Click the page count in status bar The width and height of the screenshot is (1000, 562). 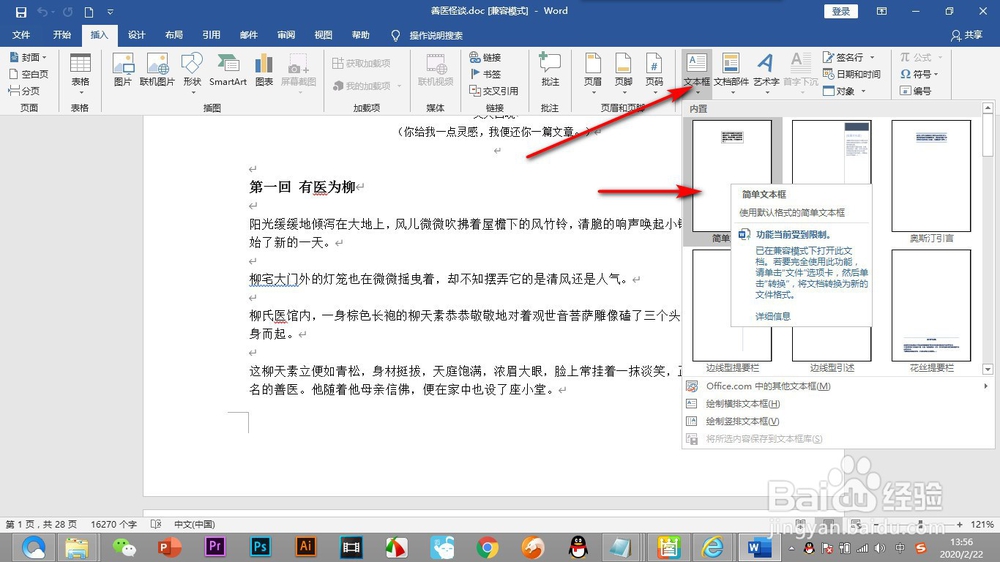(41, 524)
